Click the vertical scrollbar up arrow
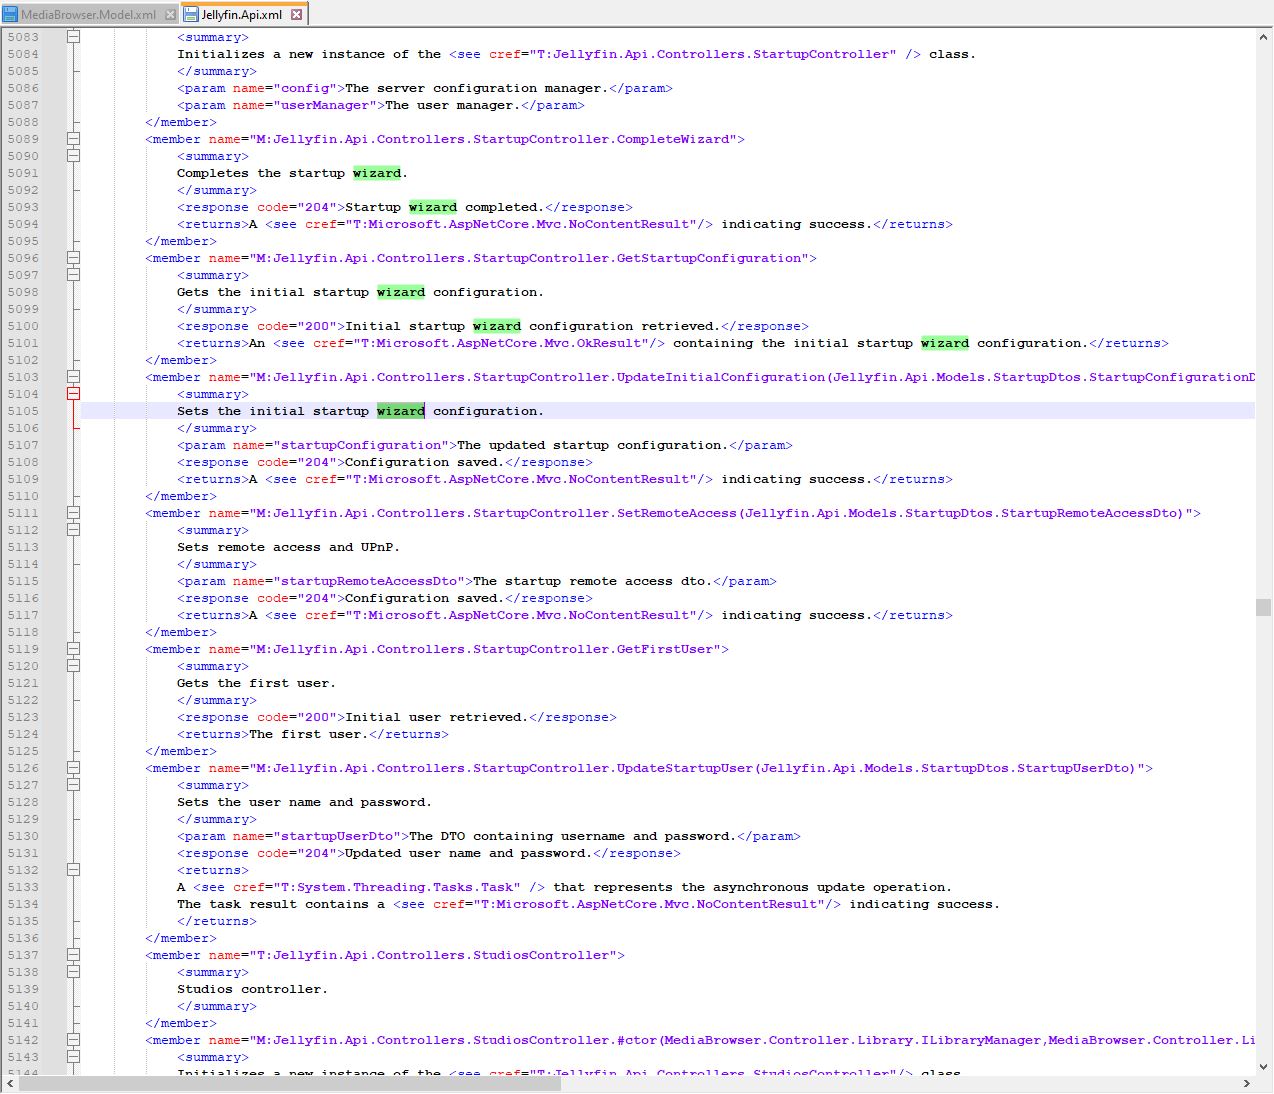Screen dimensions: 1274x1094 click(x=1264, y=37)
